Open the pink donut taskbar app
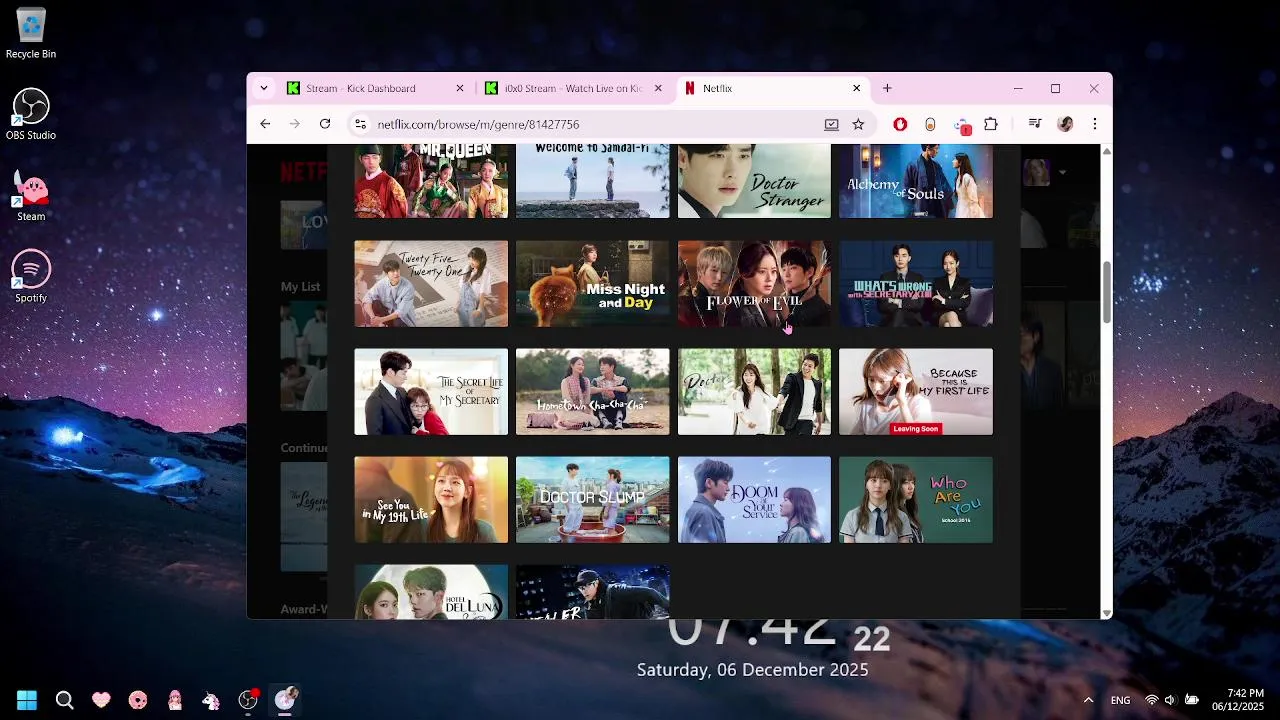The width and height of the screenshot is (1280, 720). (x=138, y=700)
